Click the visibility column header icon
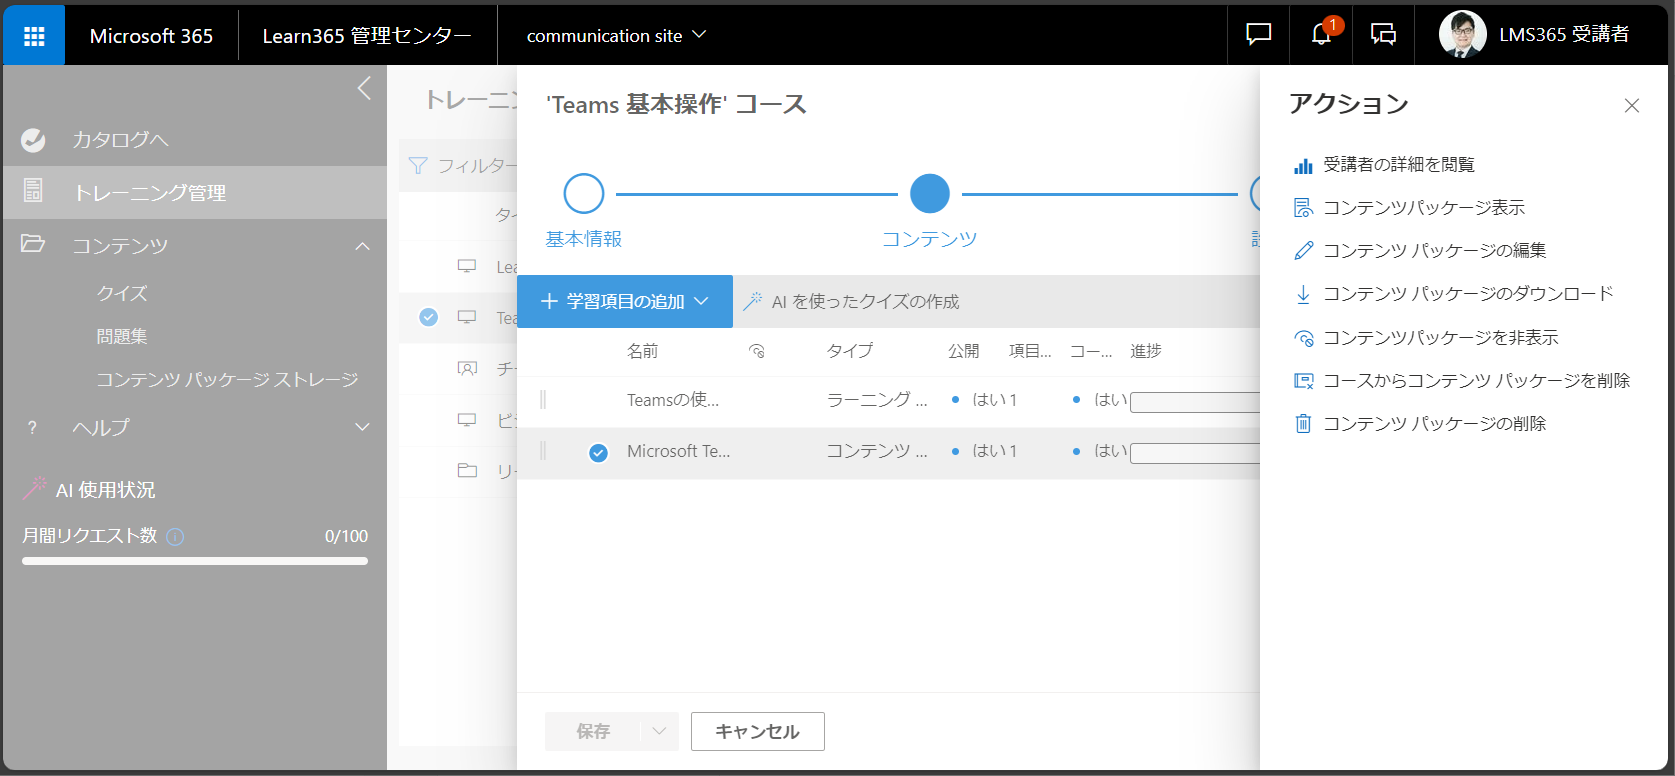This screenshot has width=1675, height=776. (757, 351)
